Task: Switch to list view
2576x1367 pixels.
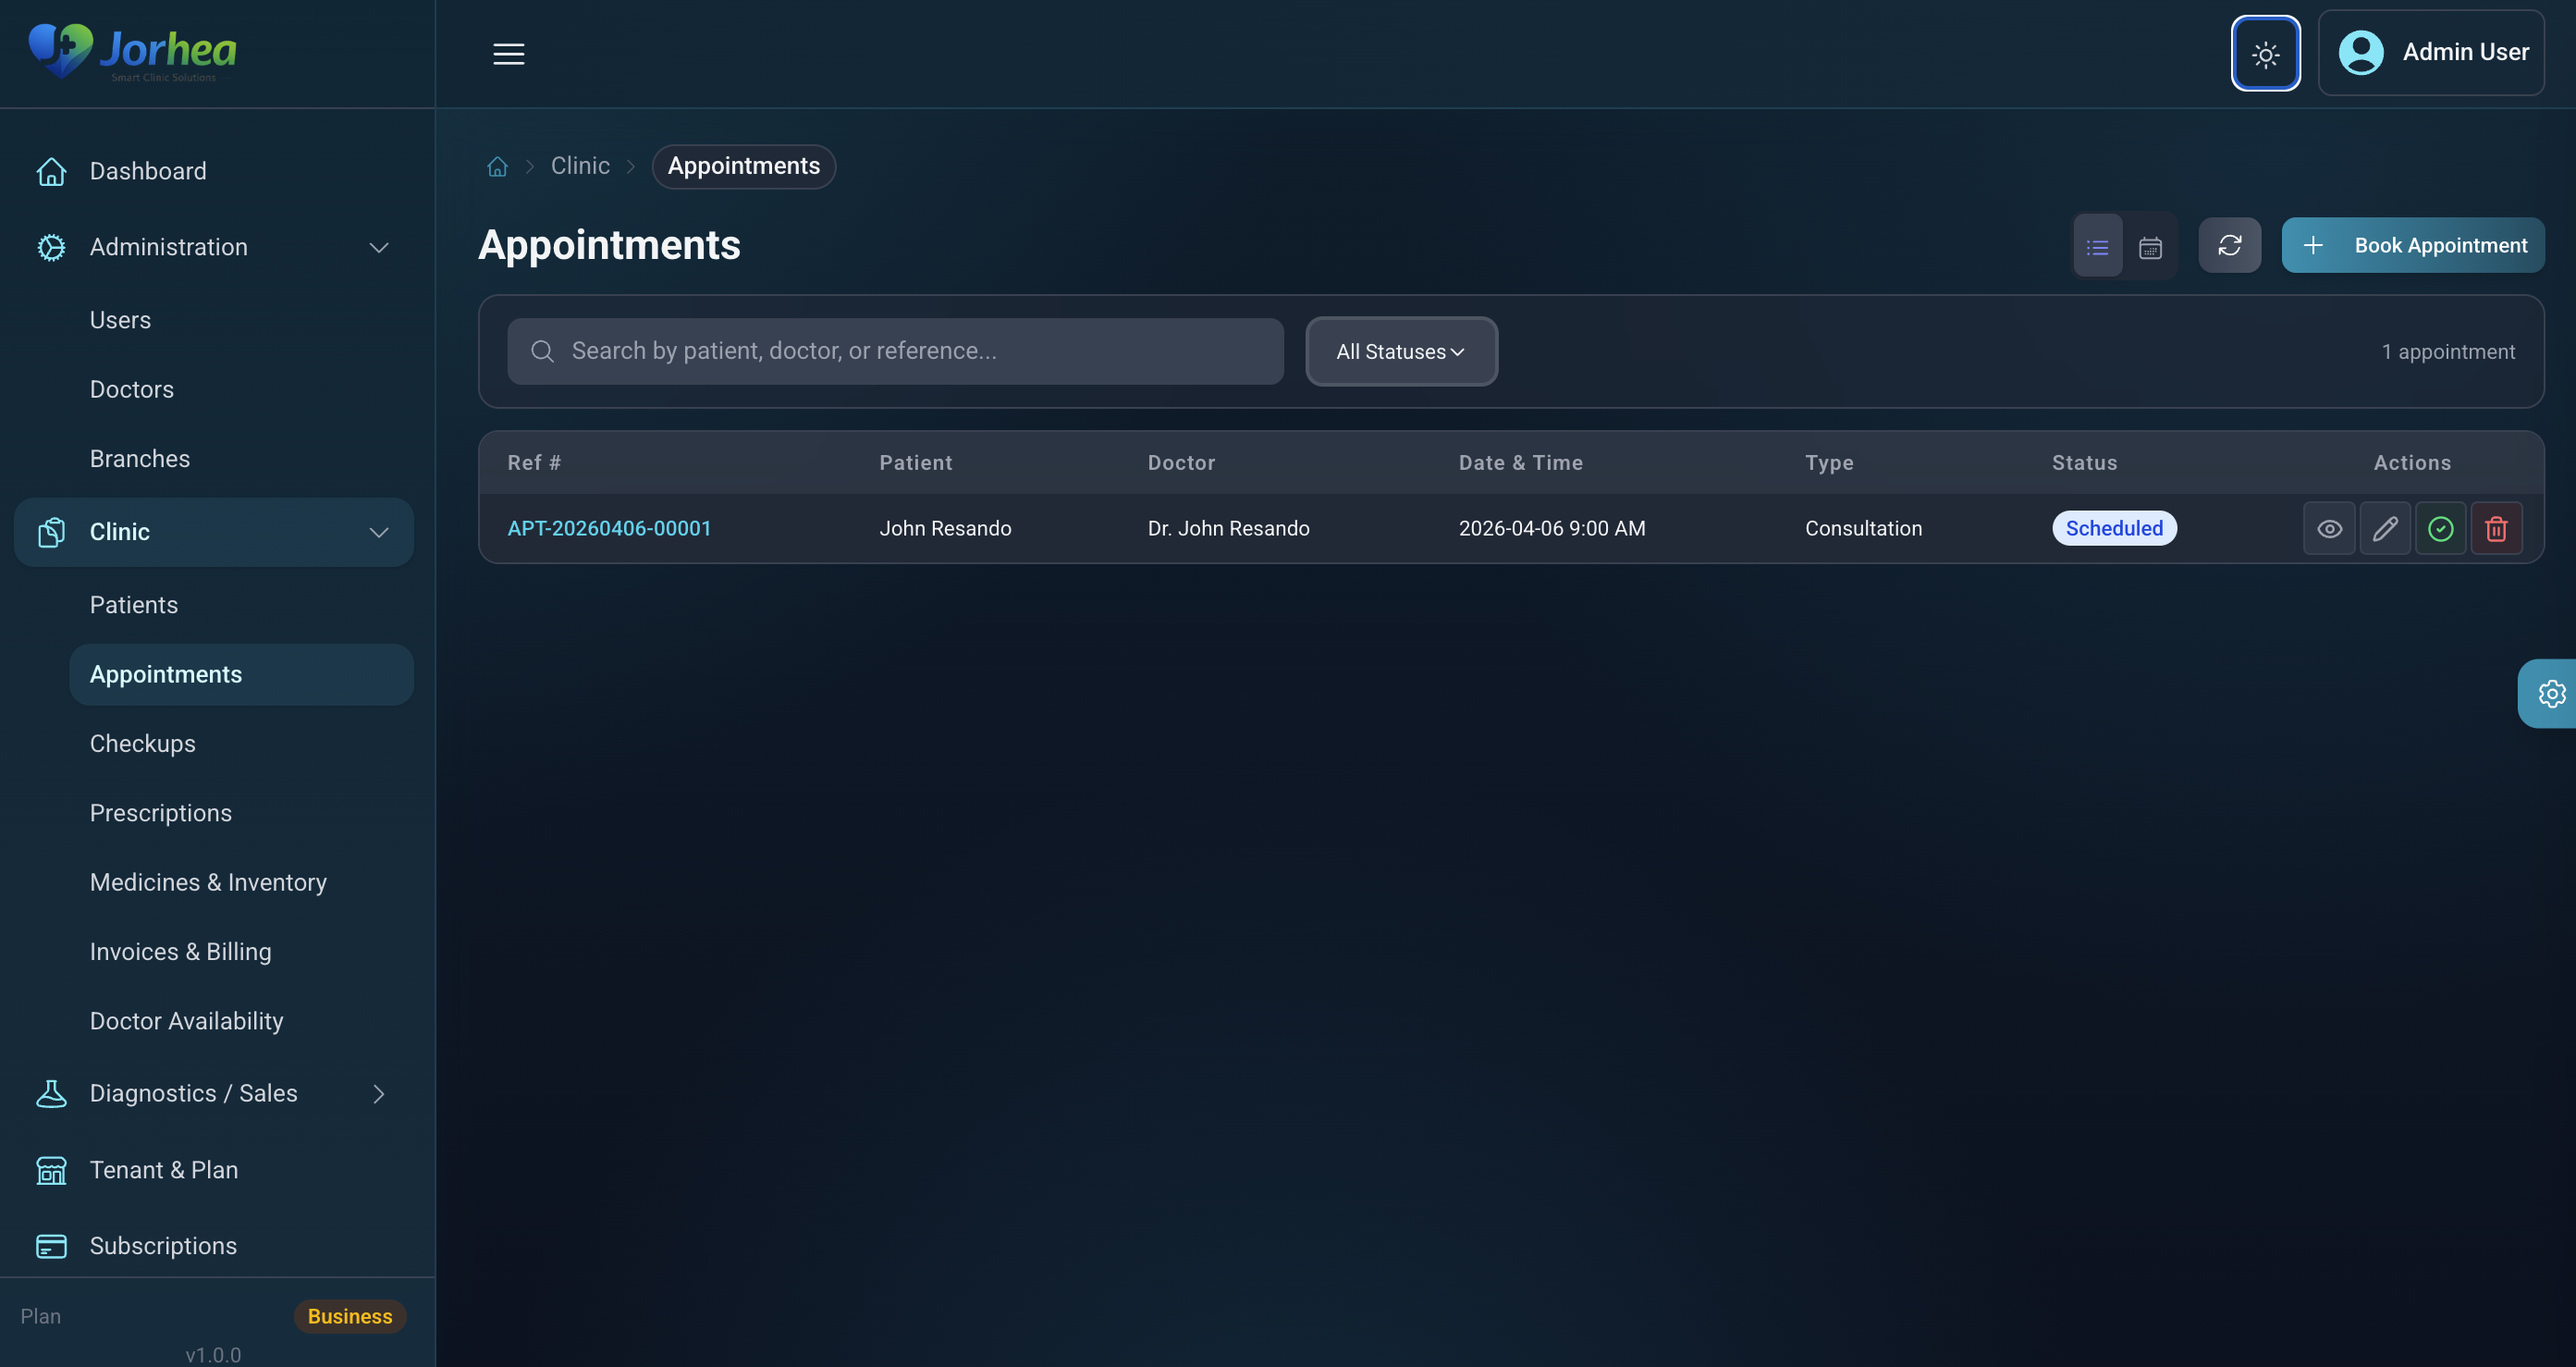Action: [2097, 247]
